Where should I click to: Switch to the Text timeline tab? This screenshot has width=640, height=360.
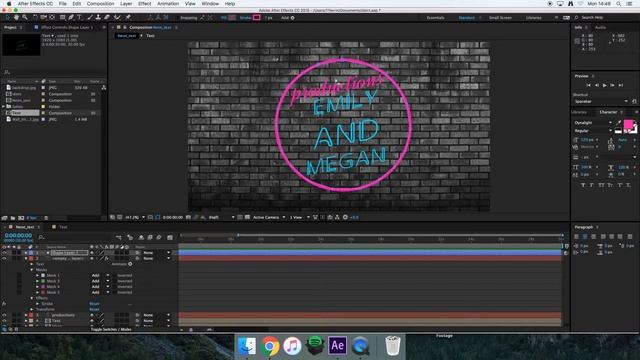click(63, 227)
